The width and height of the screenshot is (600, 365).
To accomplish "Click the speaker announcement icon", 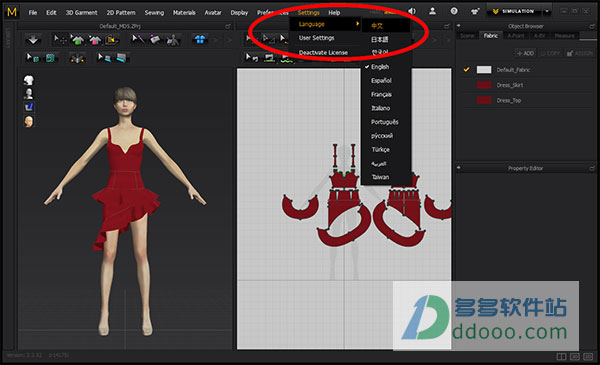I will click(412, 11).
